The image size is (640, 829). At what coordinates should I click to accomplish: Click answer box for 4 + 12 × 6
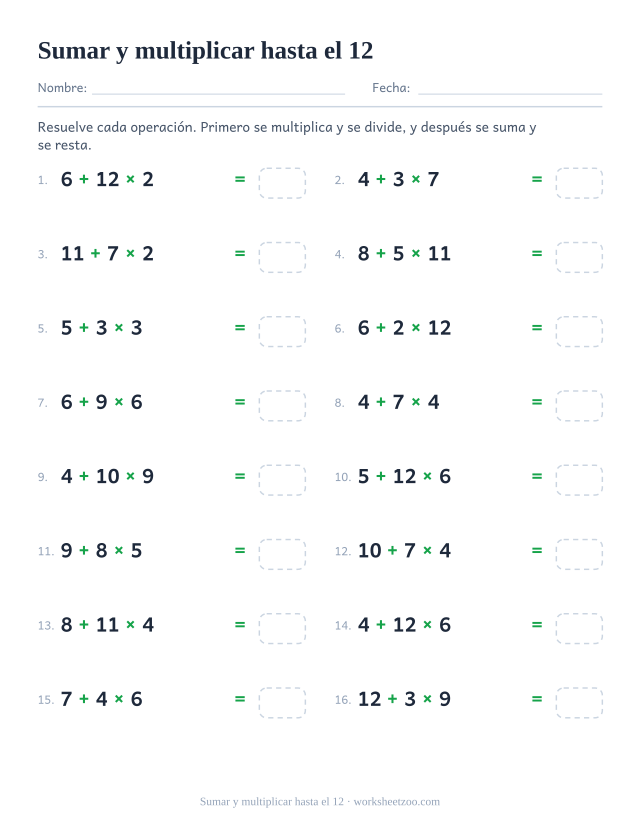[579, 629]
